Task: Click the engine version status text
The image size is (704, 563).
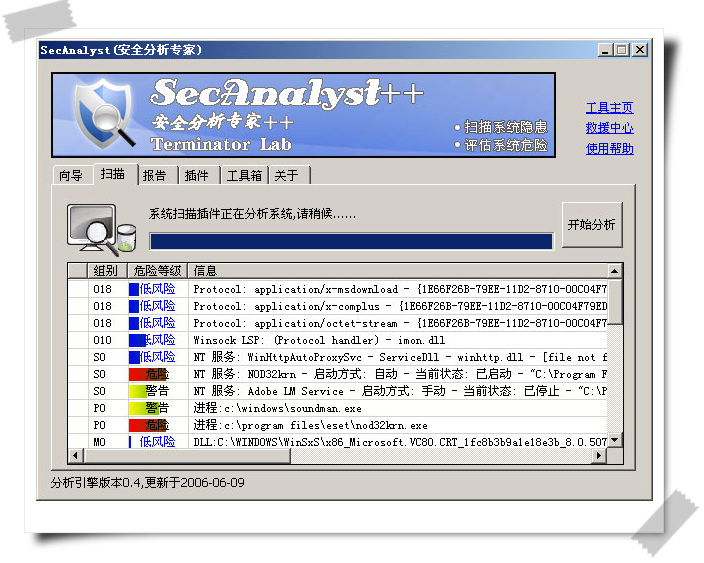Action: (148, 483)
